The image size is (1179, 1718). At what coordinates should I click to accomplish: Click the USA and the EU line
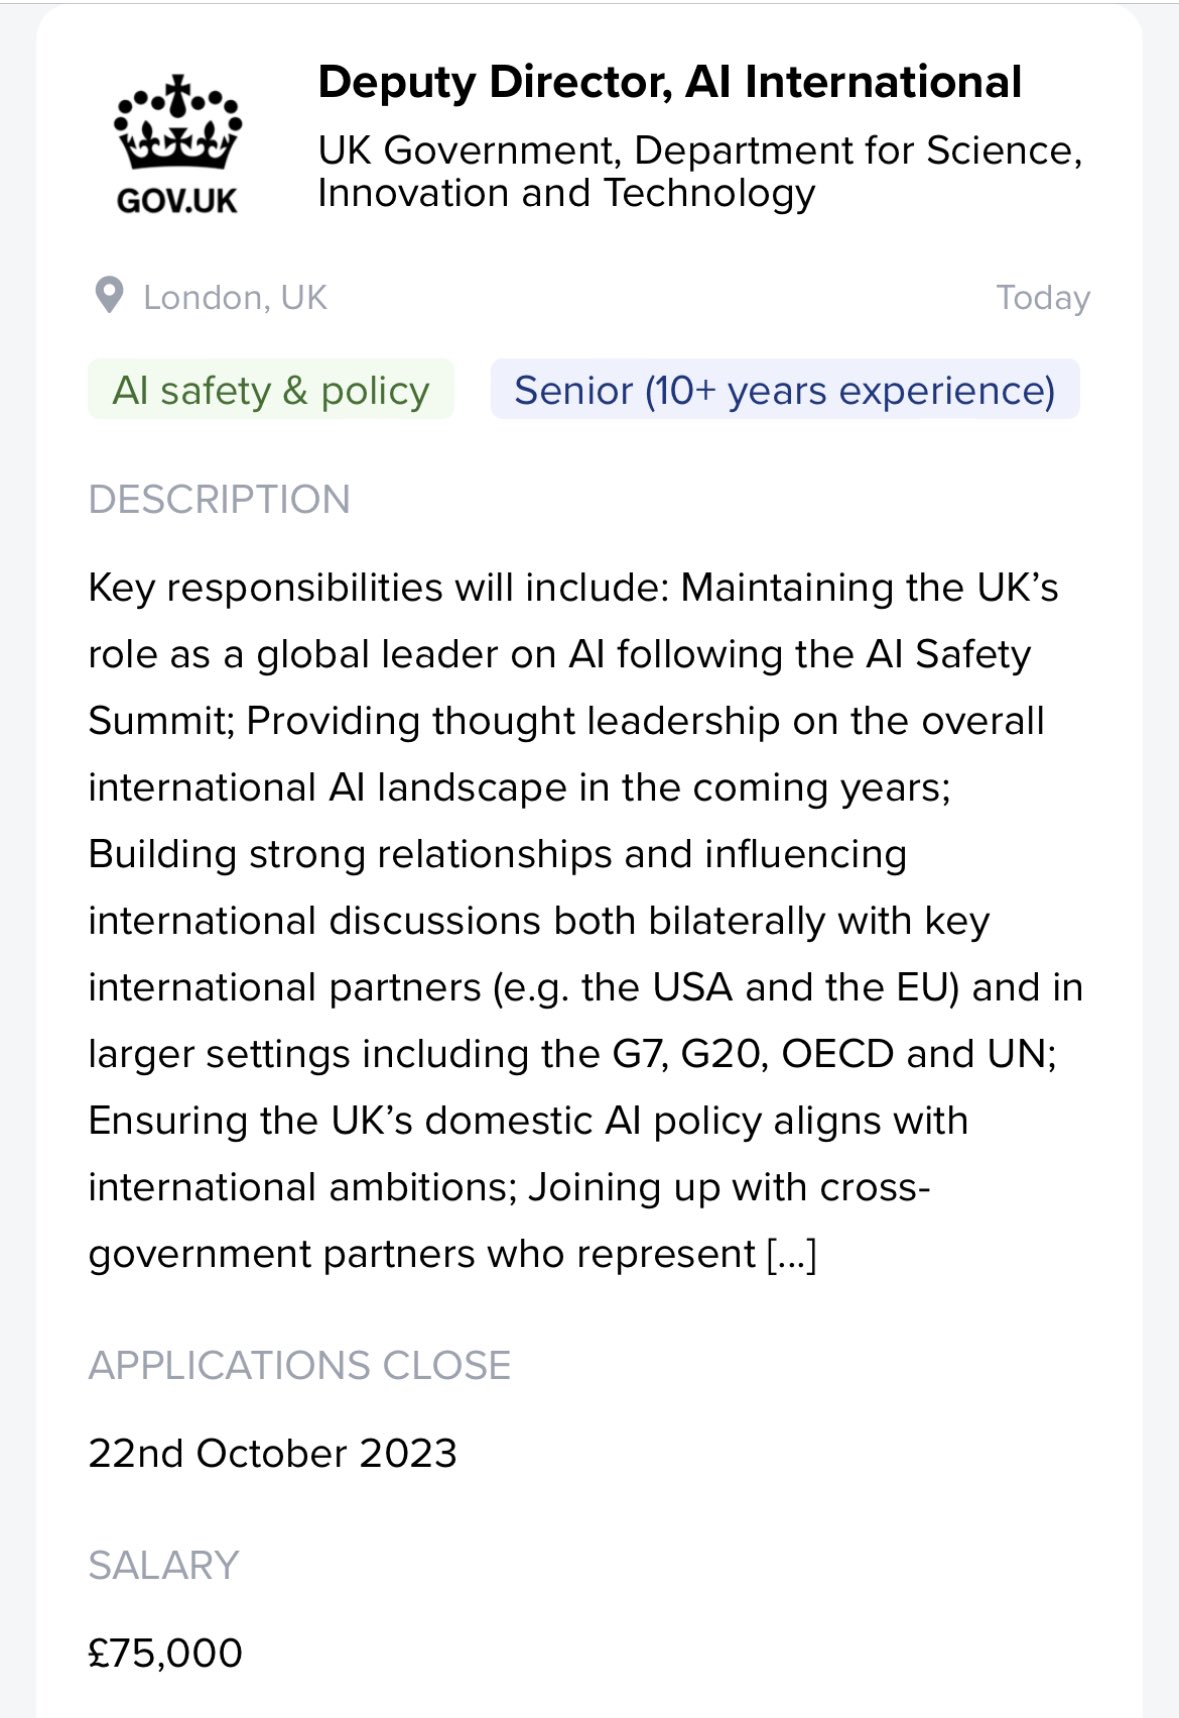pyautogui.click(x=586, y=988)
